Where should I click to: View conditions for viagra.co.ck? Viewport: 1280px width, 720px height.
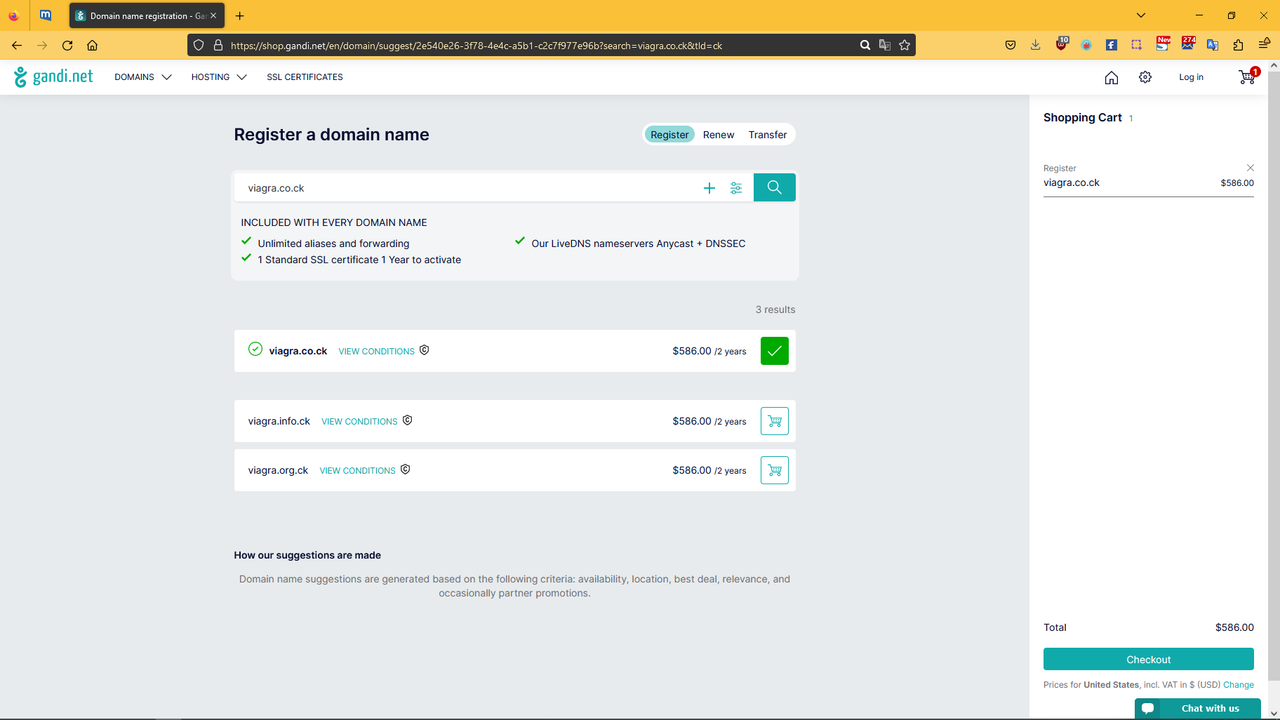[376, 351]
